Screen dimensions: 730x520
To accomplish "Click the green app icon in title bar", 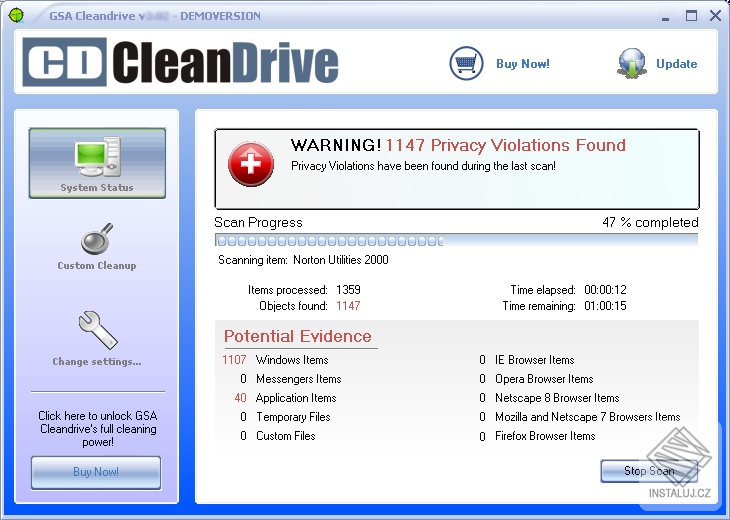I will tap(16, 15).
